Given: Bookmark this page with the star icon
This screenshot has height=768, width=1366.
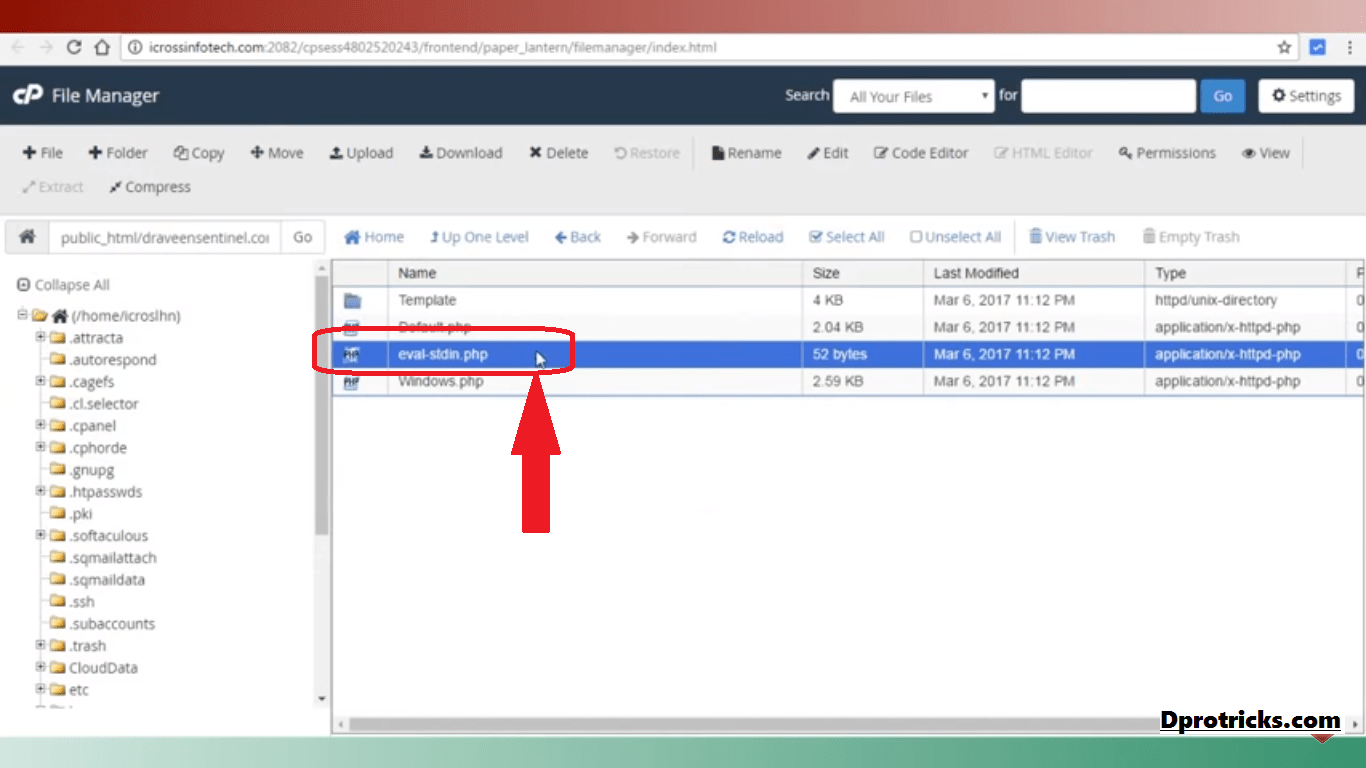Looking at the screenshot, I should click(1285, 47).
